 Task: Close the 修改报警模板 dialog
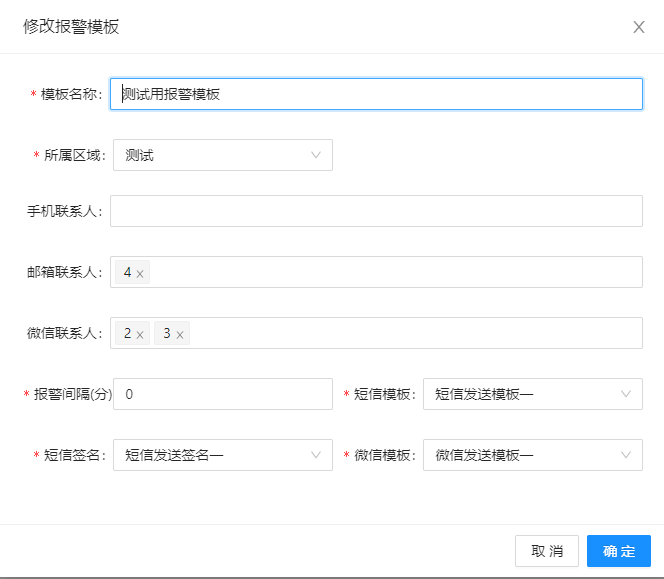tap(639, 27)
